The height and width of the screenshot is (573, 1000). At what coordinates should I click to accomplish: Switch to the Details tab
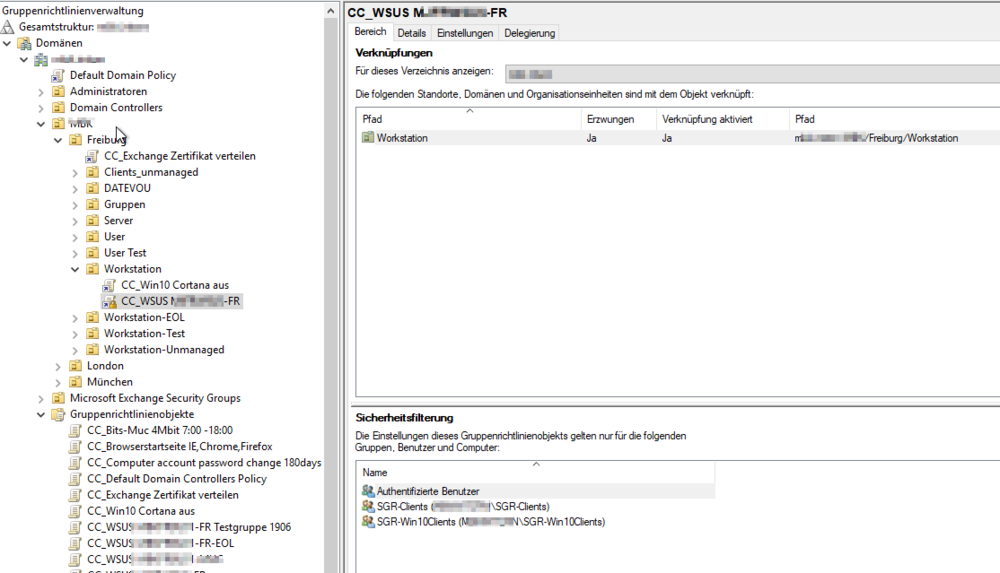coord(411,33)
